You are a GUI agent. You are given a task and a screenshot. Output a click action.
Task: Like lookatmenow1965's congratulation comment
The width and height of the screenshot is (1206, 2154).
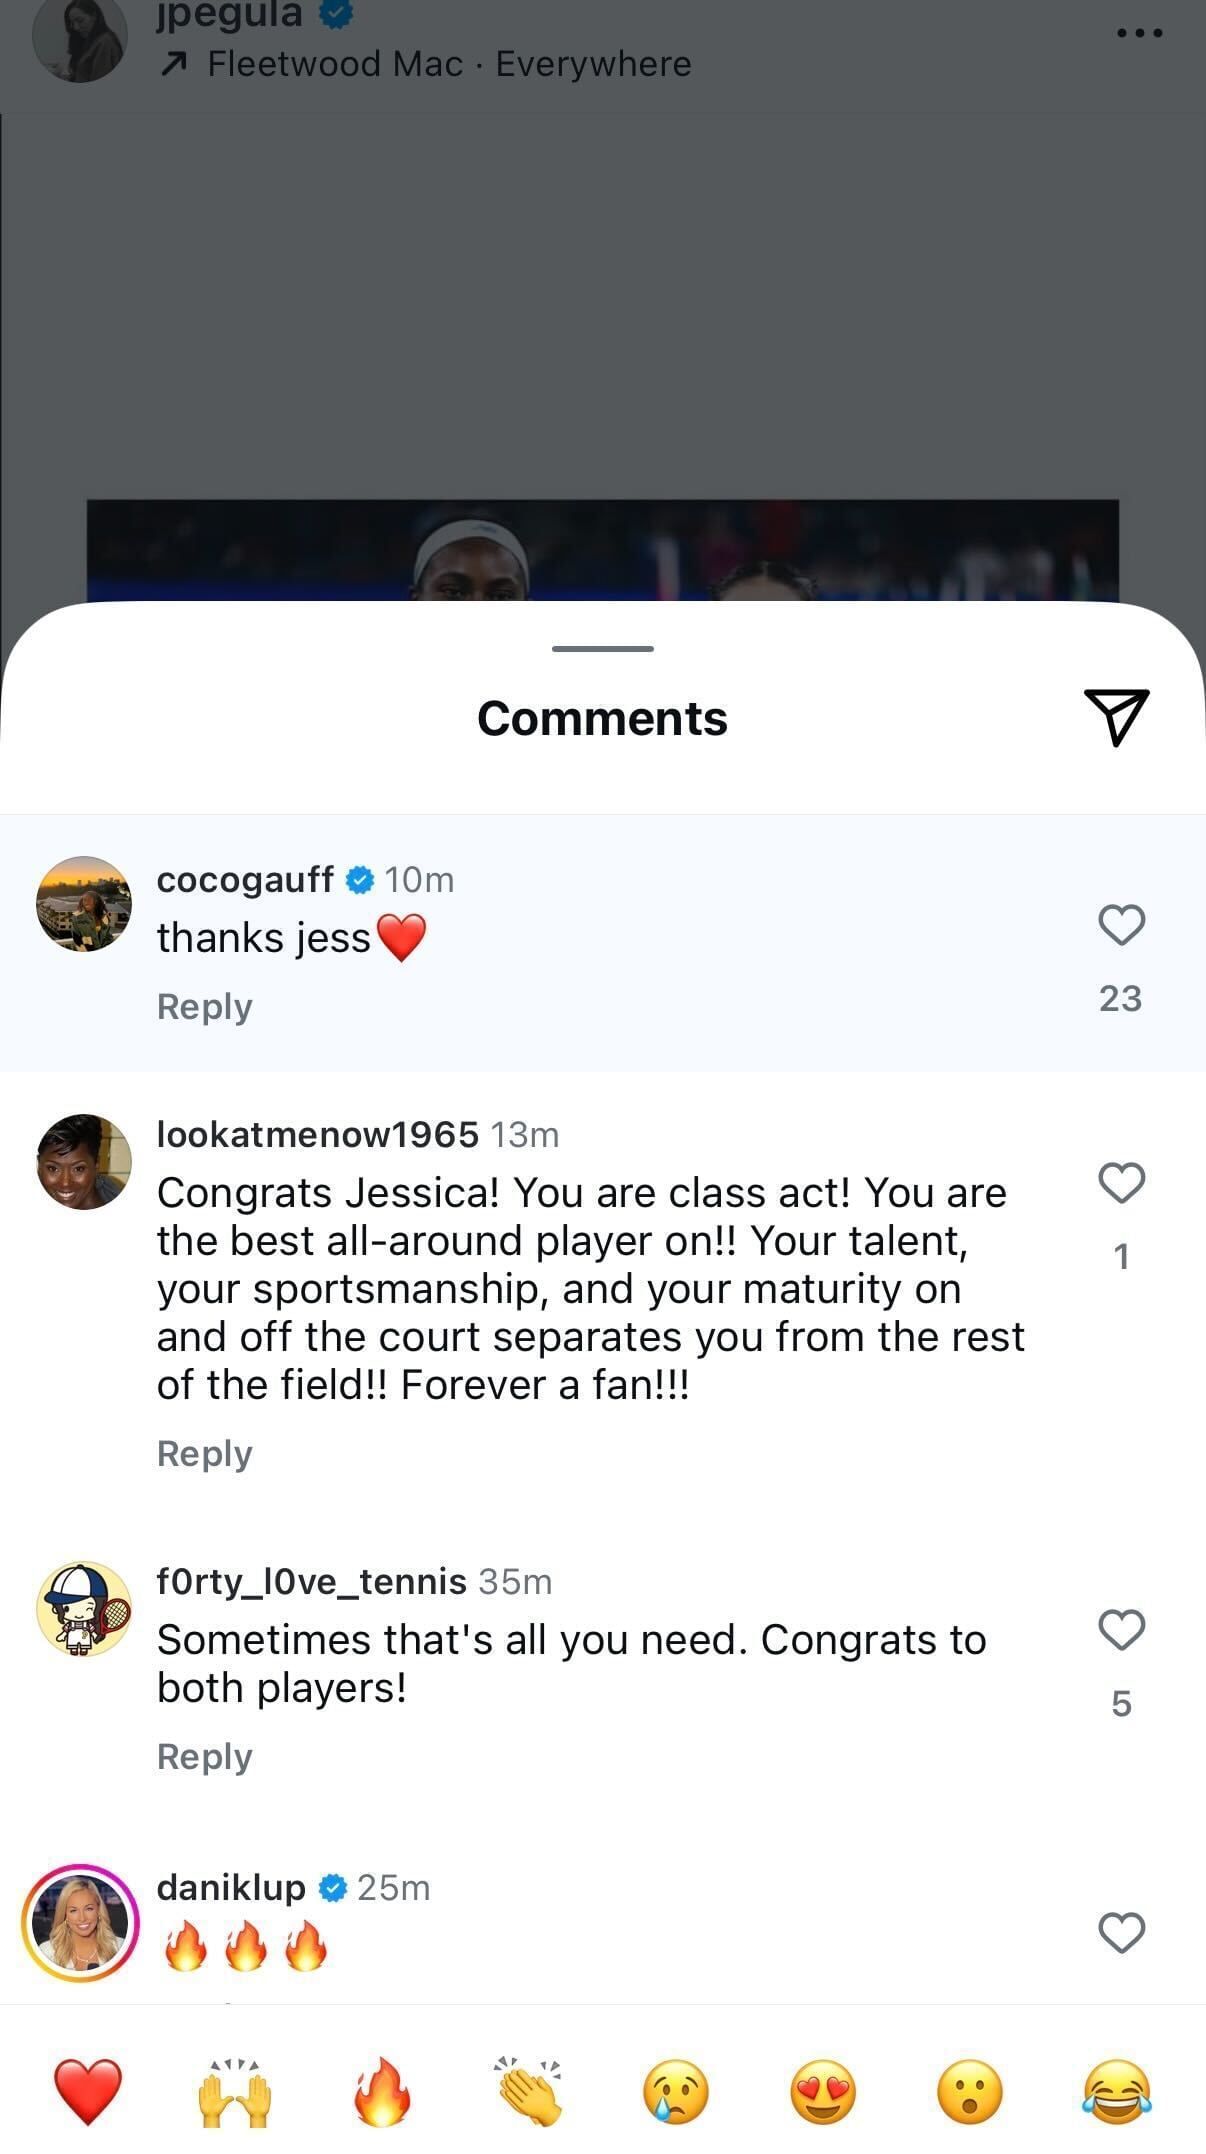click(1121, 1183)
